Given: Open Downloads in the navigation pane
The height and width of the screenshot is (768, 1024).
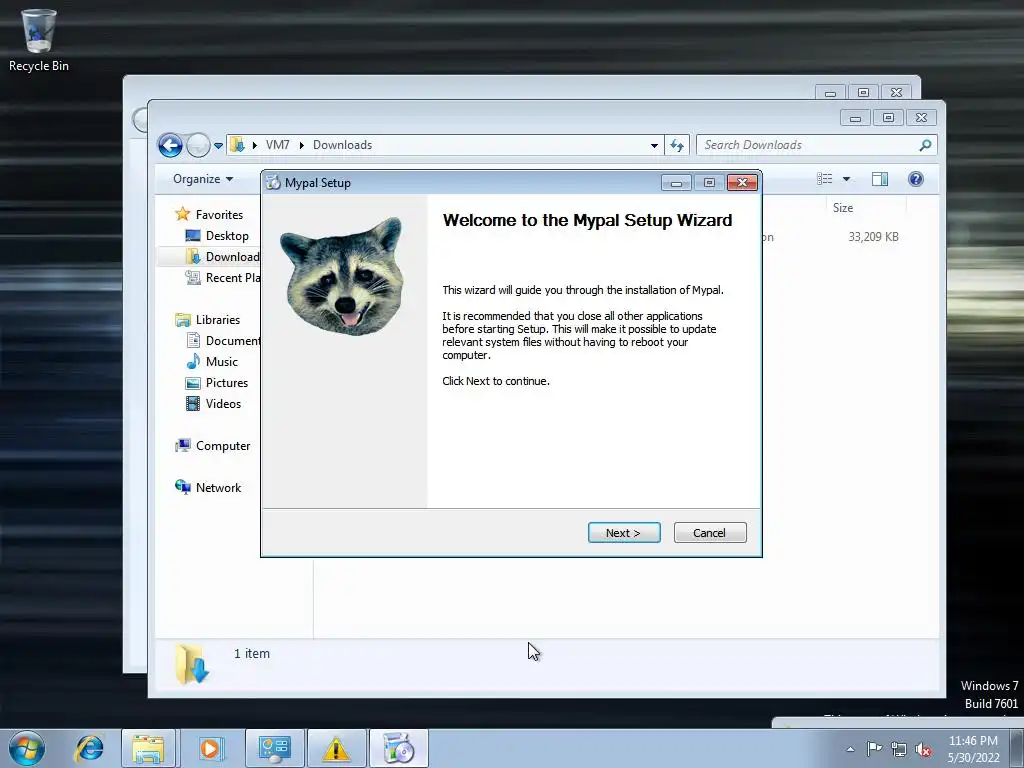Looking at the screenshot, I should tap(232, 257).
